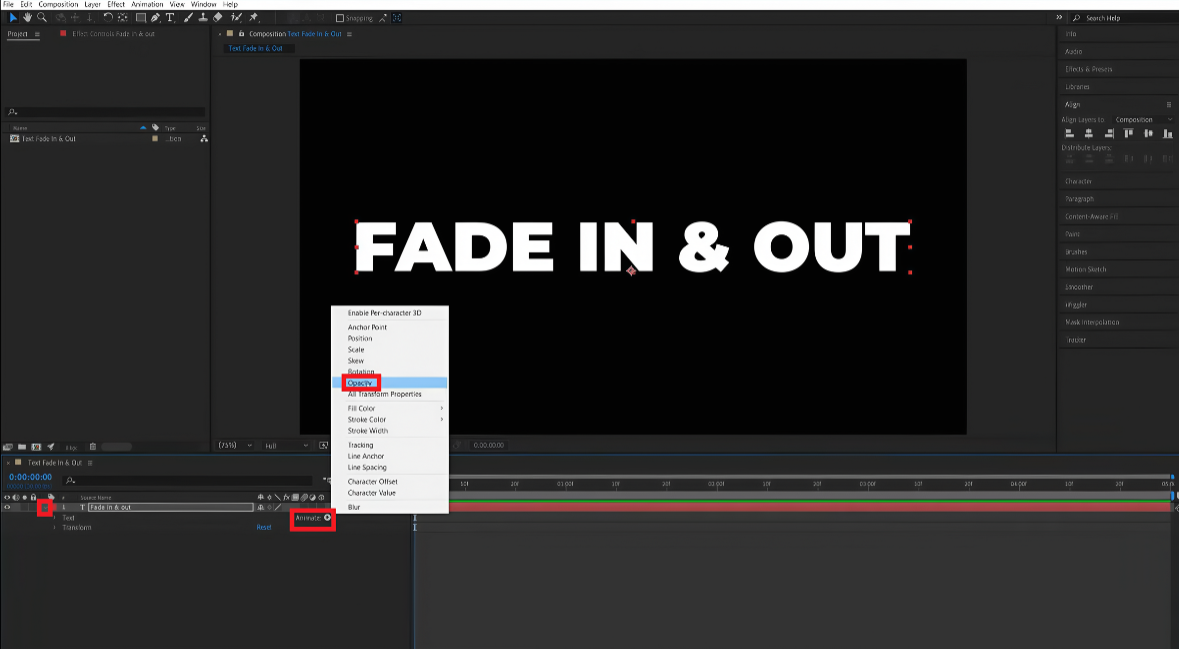1179x649 pixels.
Task: Open the Animation menu in menu bar
Action: 147,5
